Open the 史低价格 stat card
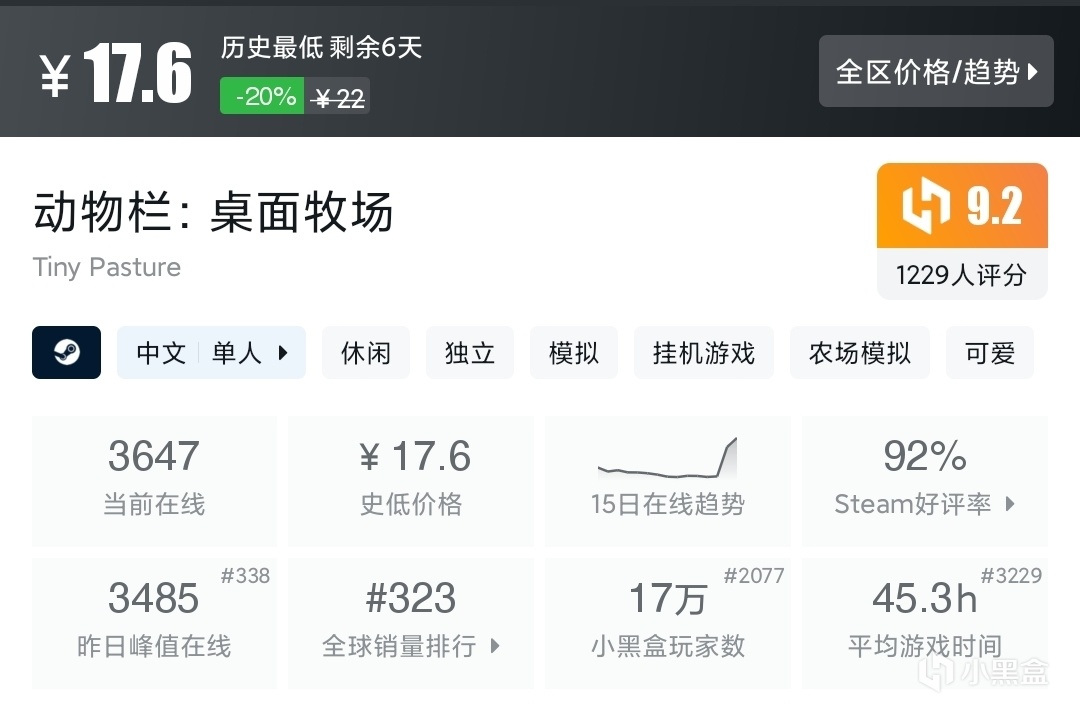The image size is (1080, 710). pyautogui.click(x=411, y=481)
